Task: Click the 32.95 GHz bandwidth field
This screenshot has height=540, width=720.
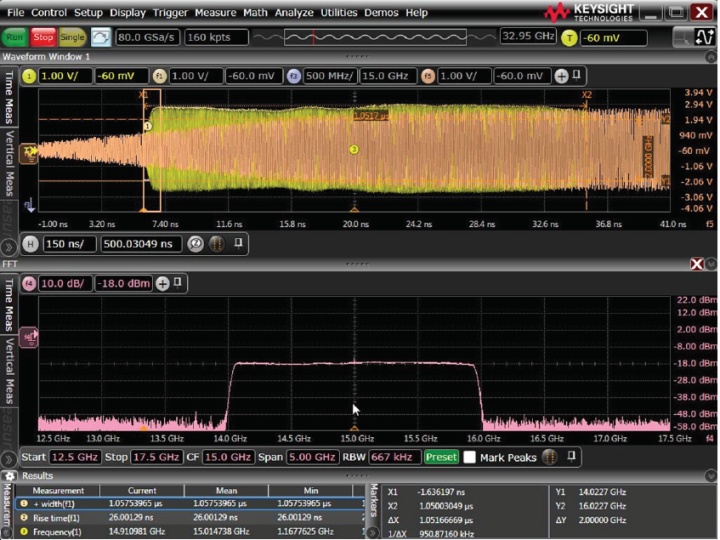Action: [528, 36]
